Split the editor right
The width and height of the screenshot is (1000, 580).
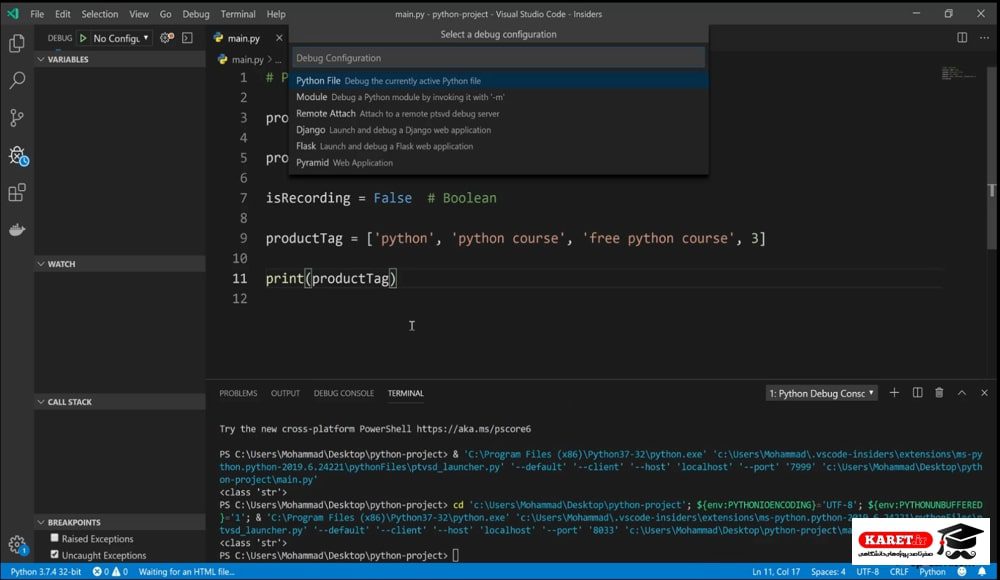(x=962, y=38)
